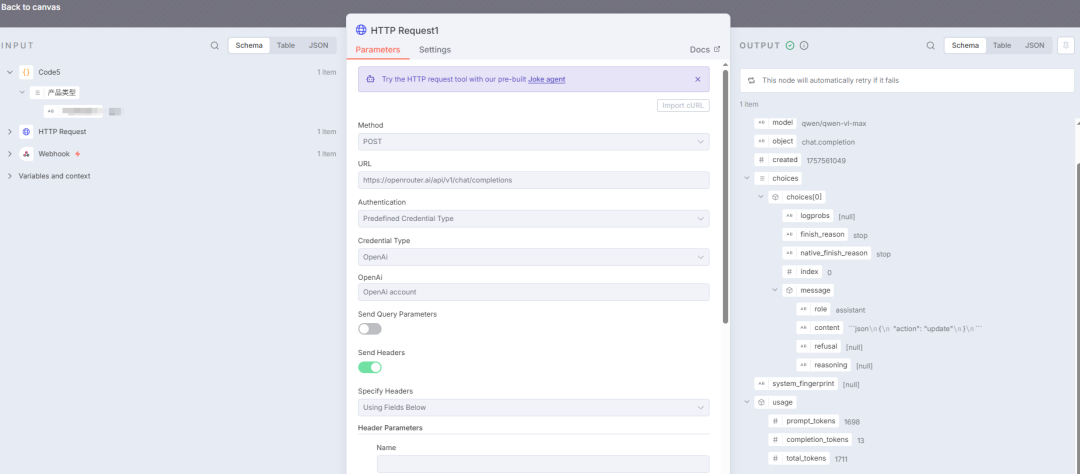
Task: Open the Authentication dropdown
Action: click(x=534, y=218)
